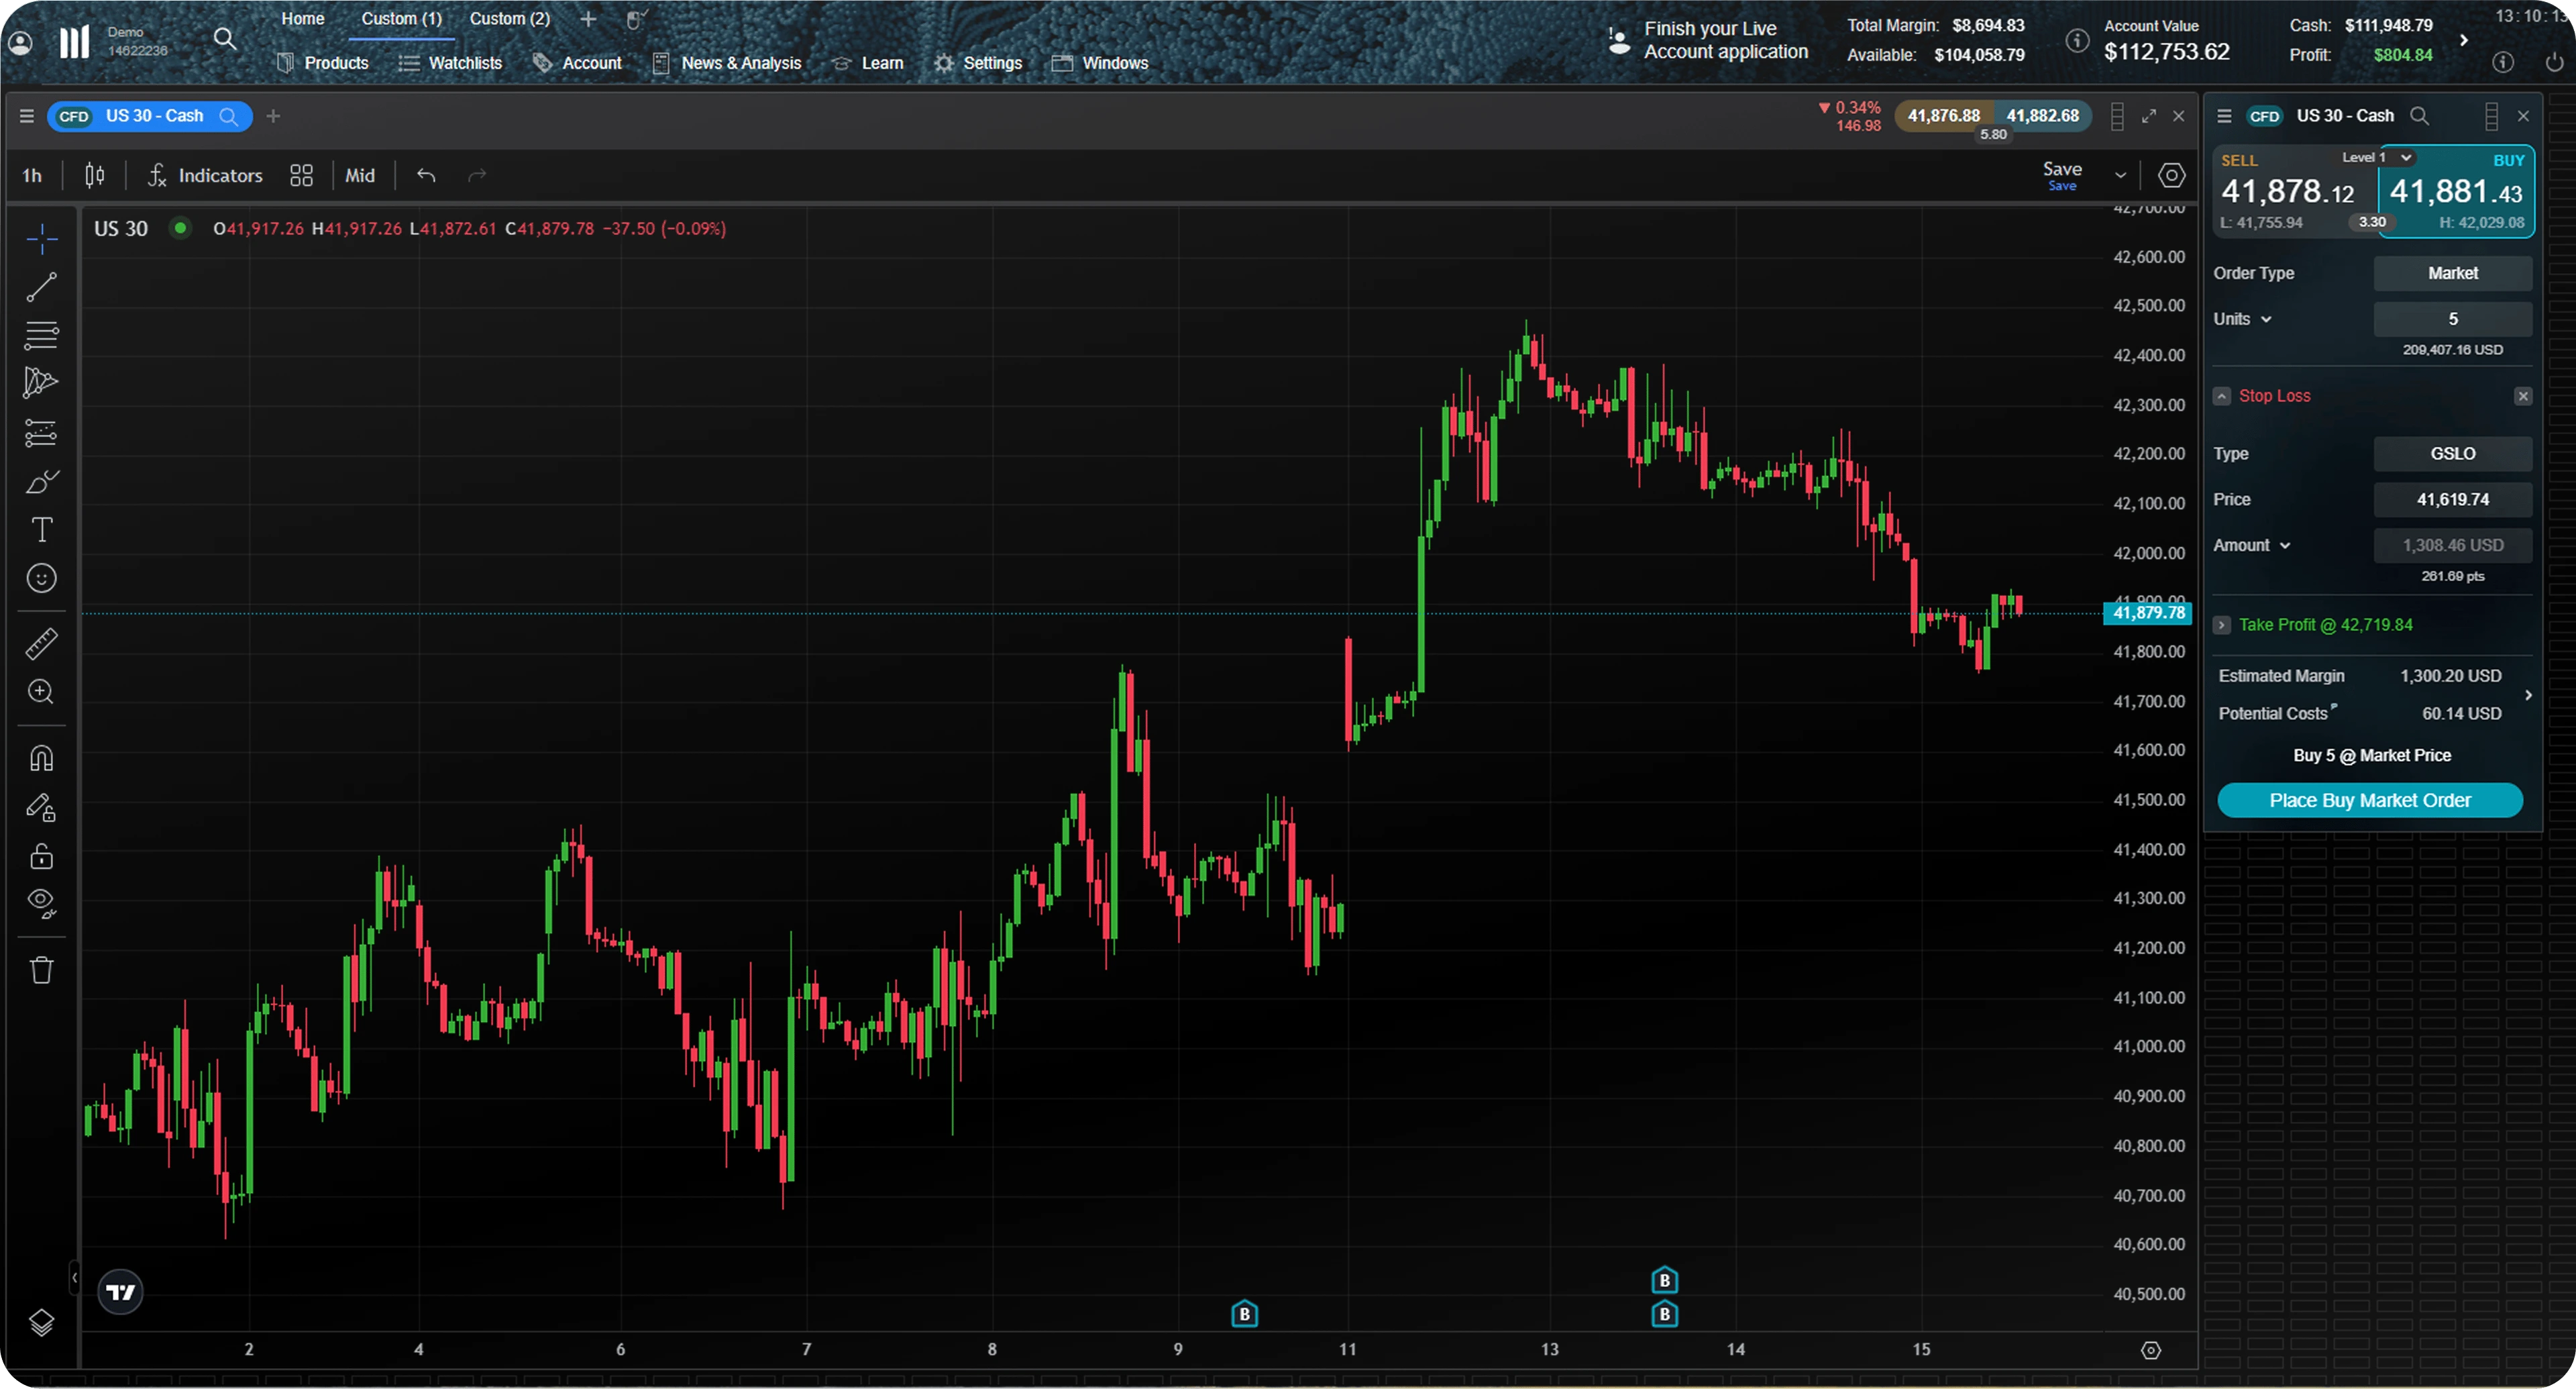Image resolution: width=2576 pixels, height=1389 pixels.
Task: Click the zoom in tool
Action: [x=41, y=692]
